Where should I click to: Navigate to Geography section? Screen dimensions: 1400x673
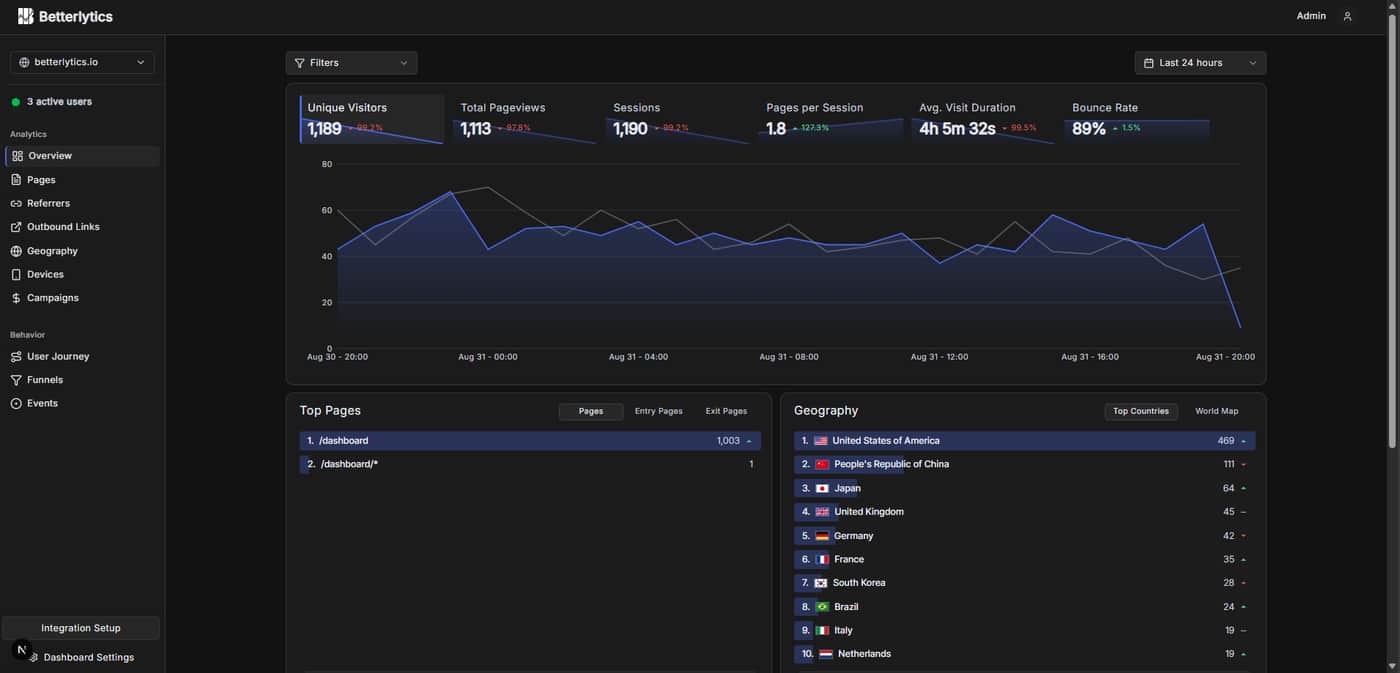point(83,251)
